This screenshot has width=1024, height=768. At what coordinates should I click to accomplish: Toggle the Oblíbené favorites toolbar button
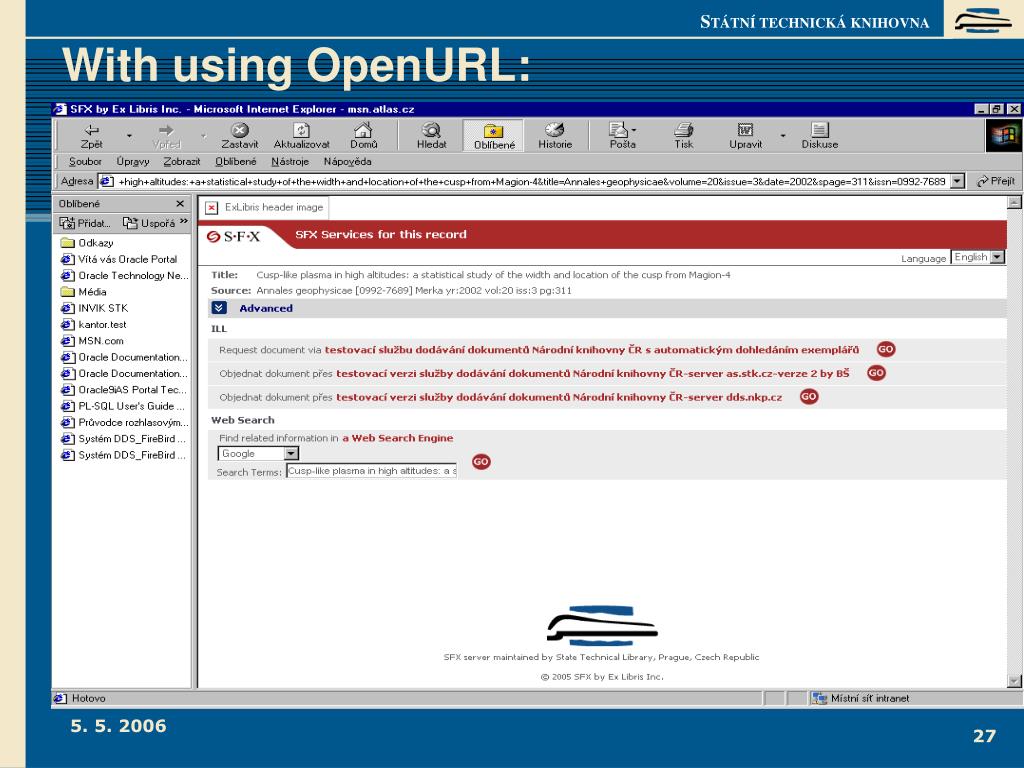tap(494, 135)
